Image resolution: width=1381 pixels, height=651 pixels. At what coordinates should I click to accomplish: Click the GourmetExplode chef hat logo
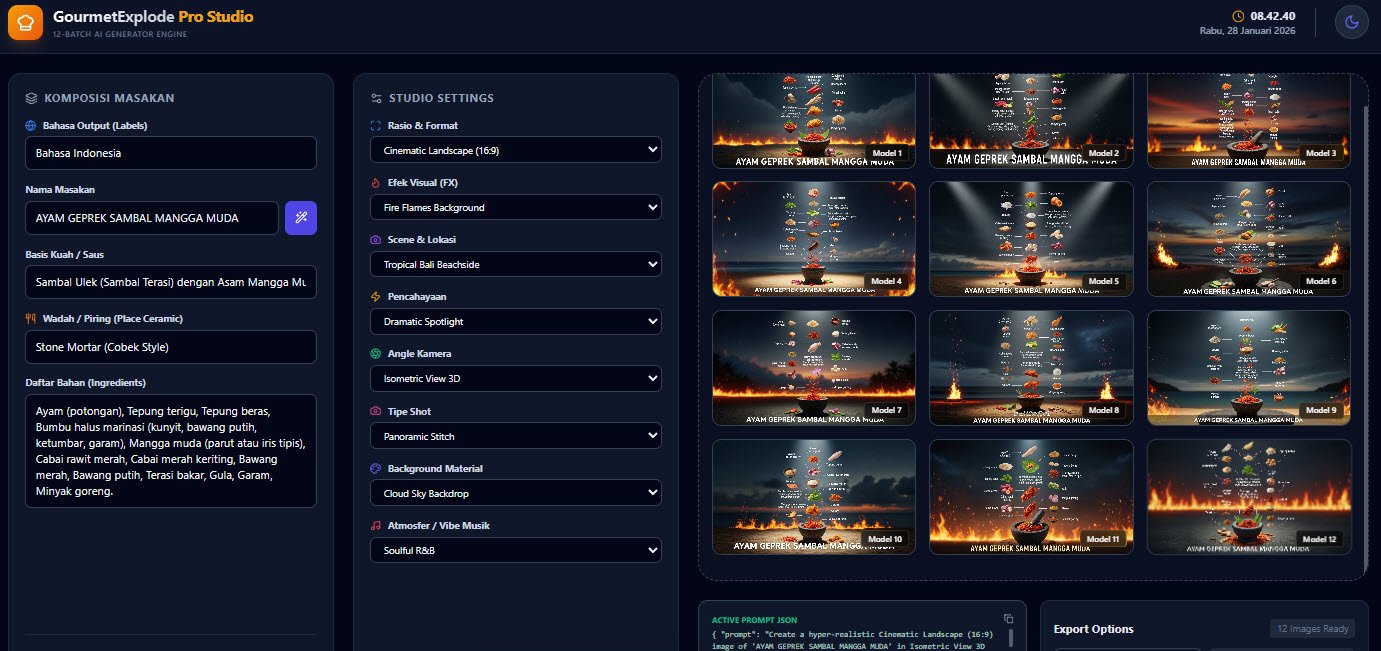click(x=25, y=22)
